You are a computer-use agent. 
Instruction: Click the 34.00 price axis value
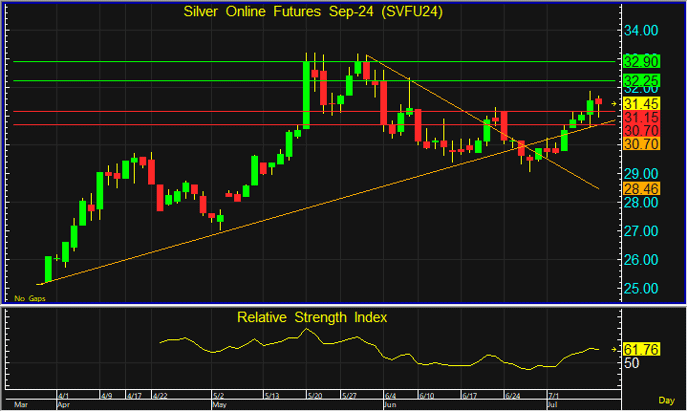pyautogui.click(x=641, y=31)
